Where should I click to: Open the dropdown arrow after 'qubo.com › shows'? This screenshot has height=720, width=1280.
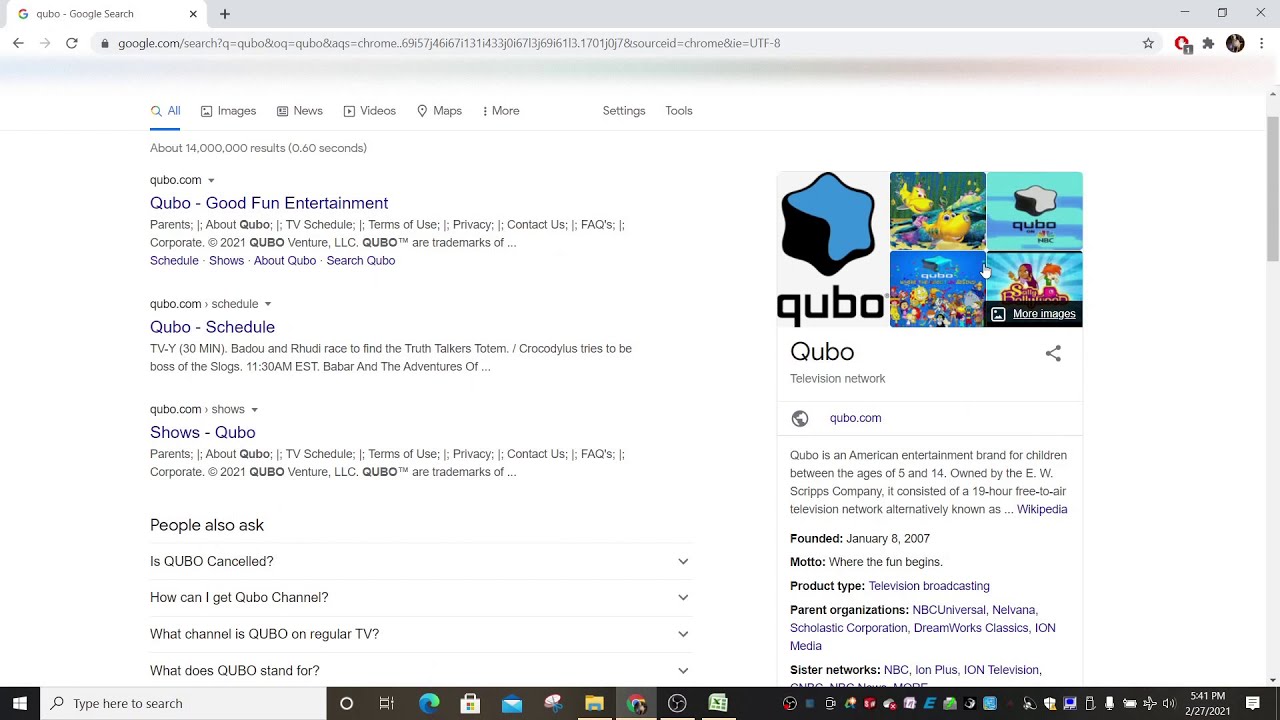[x=254, y=410]
